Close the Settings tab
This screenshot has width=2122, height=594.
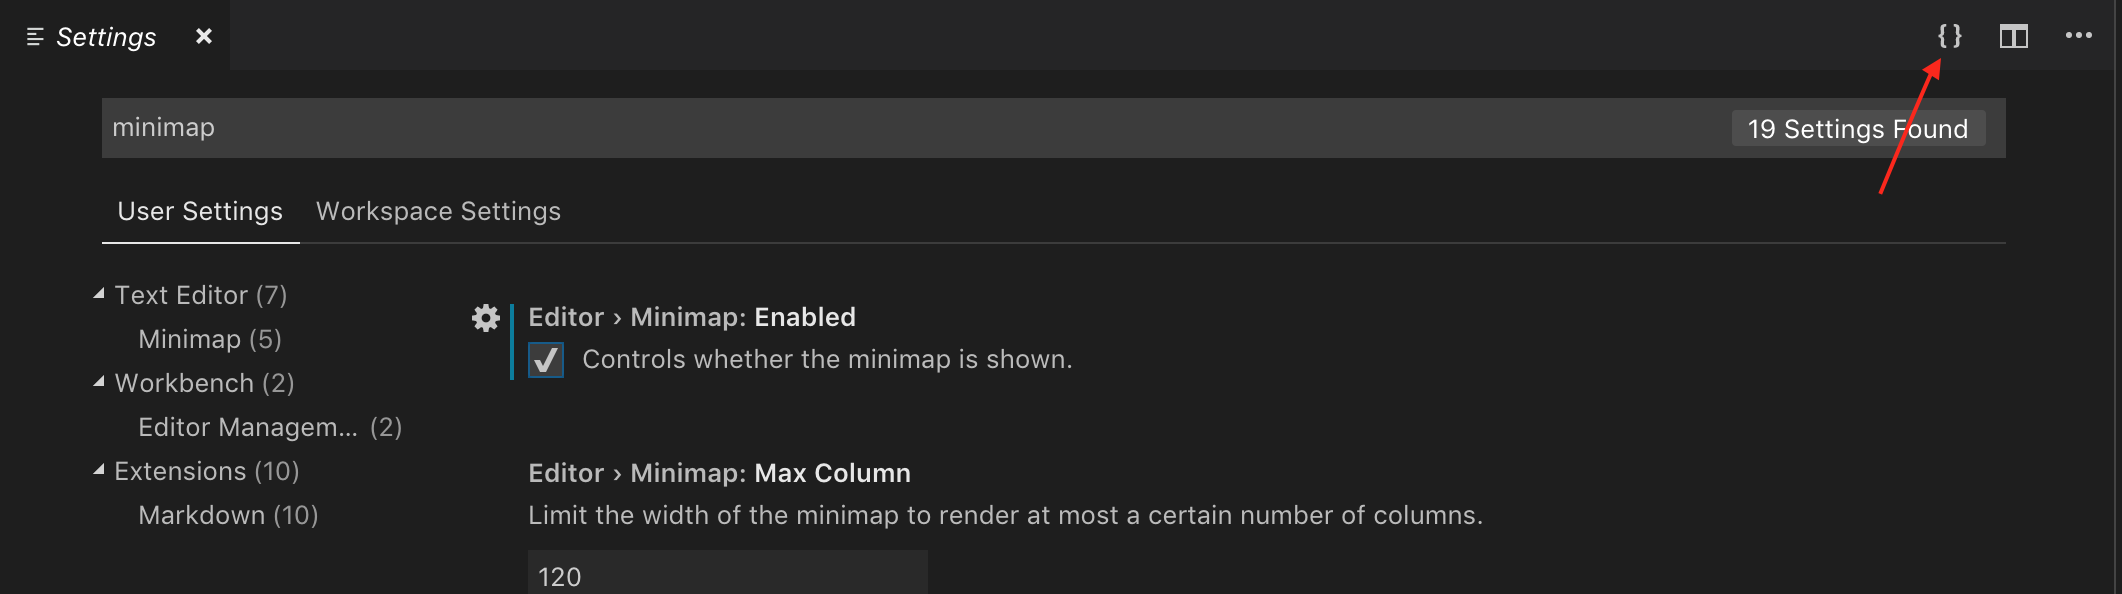[x=203, y=35]
